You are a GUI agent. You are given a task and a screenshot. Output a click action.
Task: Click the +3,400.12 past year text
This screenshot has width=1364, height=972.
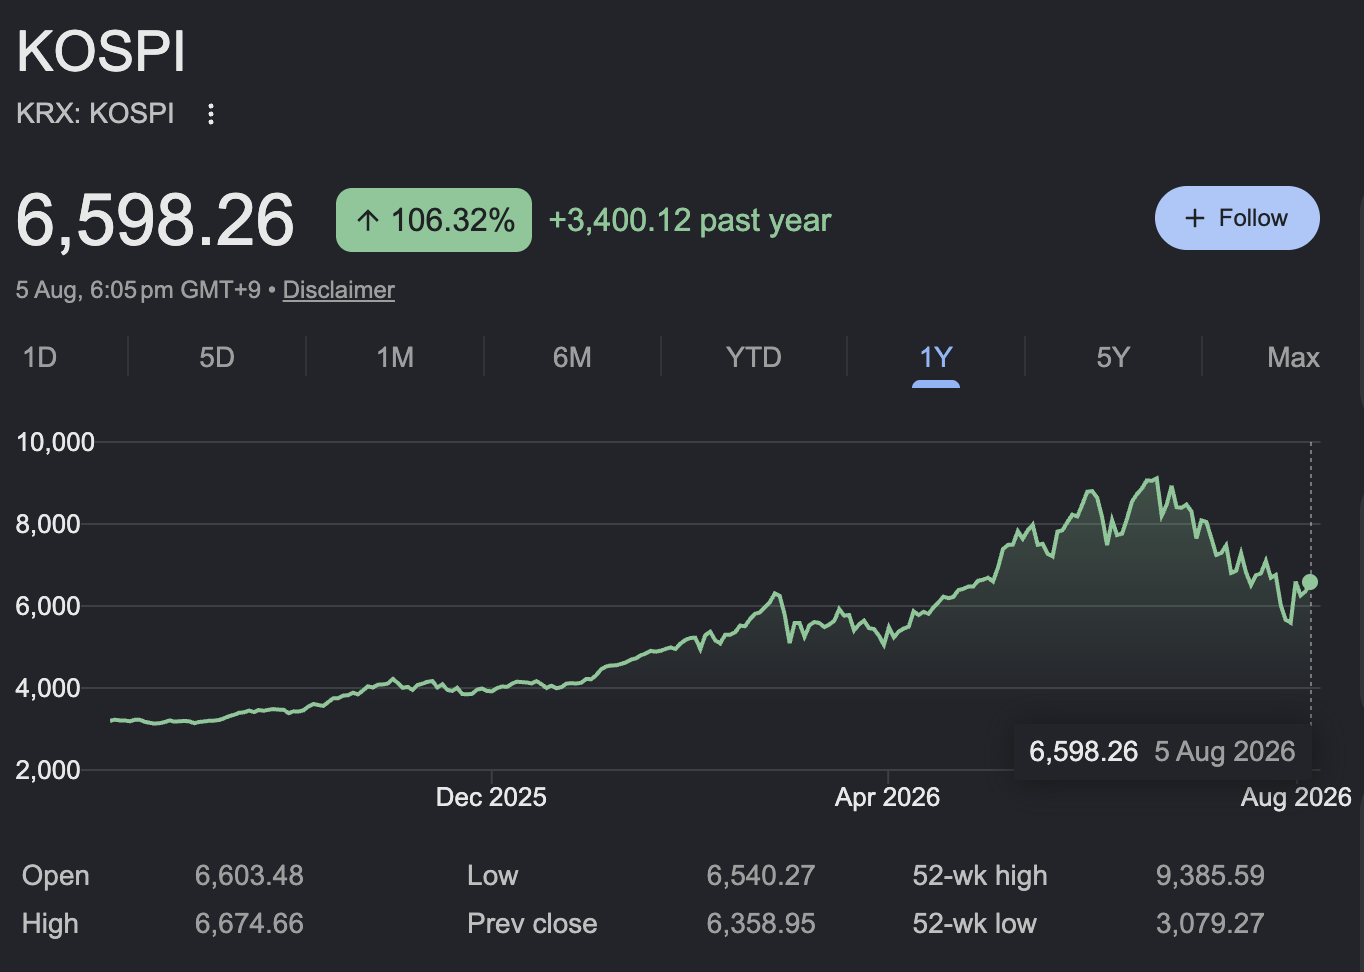coord(690,220)
